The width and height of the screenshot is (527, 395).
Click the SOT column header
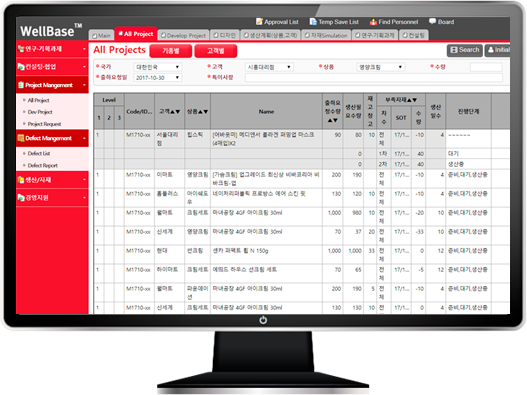pyautogui.click(x=401, y=118)
